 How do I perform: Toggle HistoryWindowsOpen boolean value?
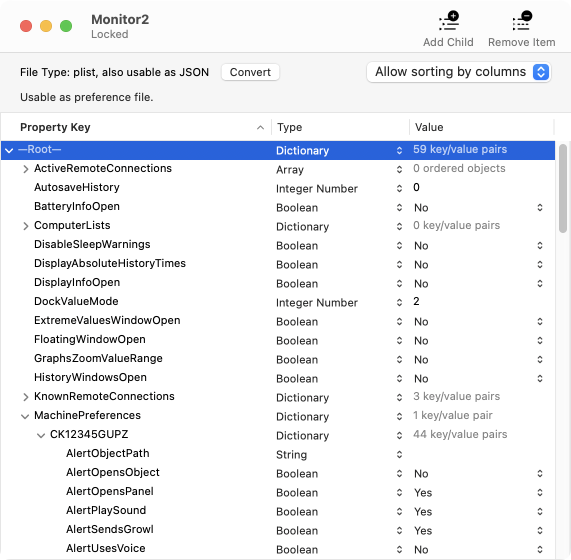coord(540,378)
